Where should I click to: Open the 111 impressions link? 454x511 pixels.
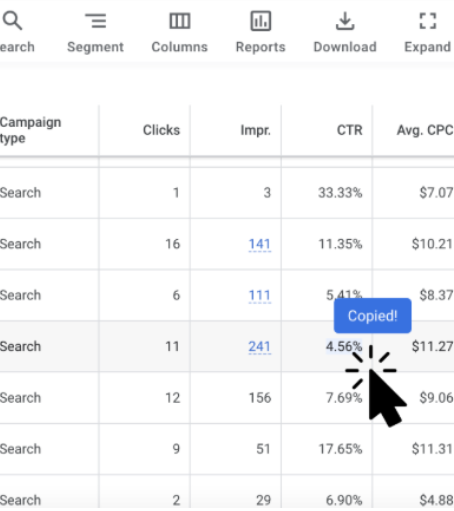click(x=260, y=296)
